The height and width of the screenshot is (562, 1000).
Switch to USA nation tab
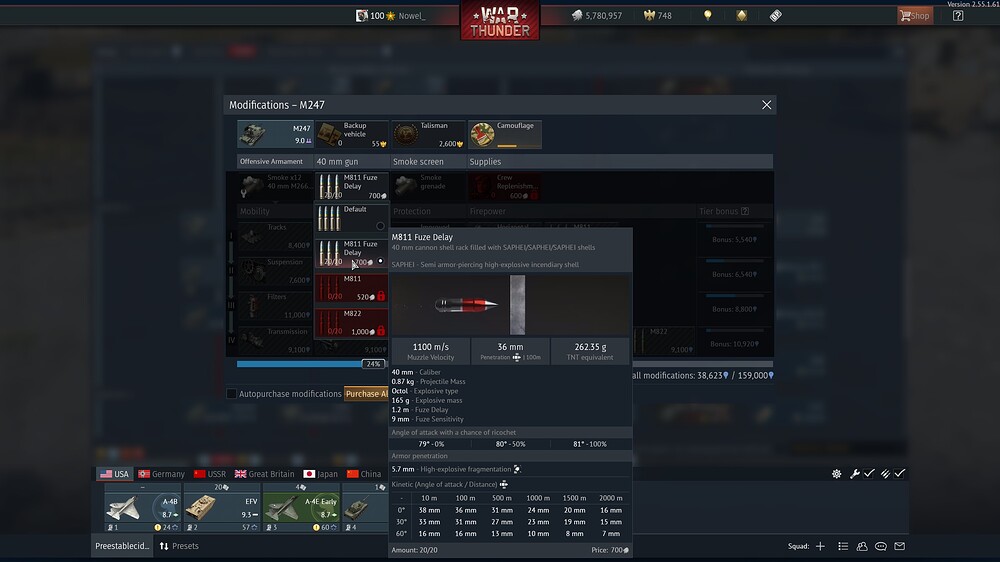coord(114,474)
